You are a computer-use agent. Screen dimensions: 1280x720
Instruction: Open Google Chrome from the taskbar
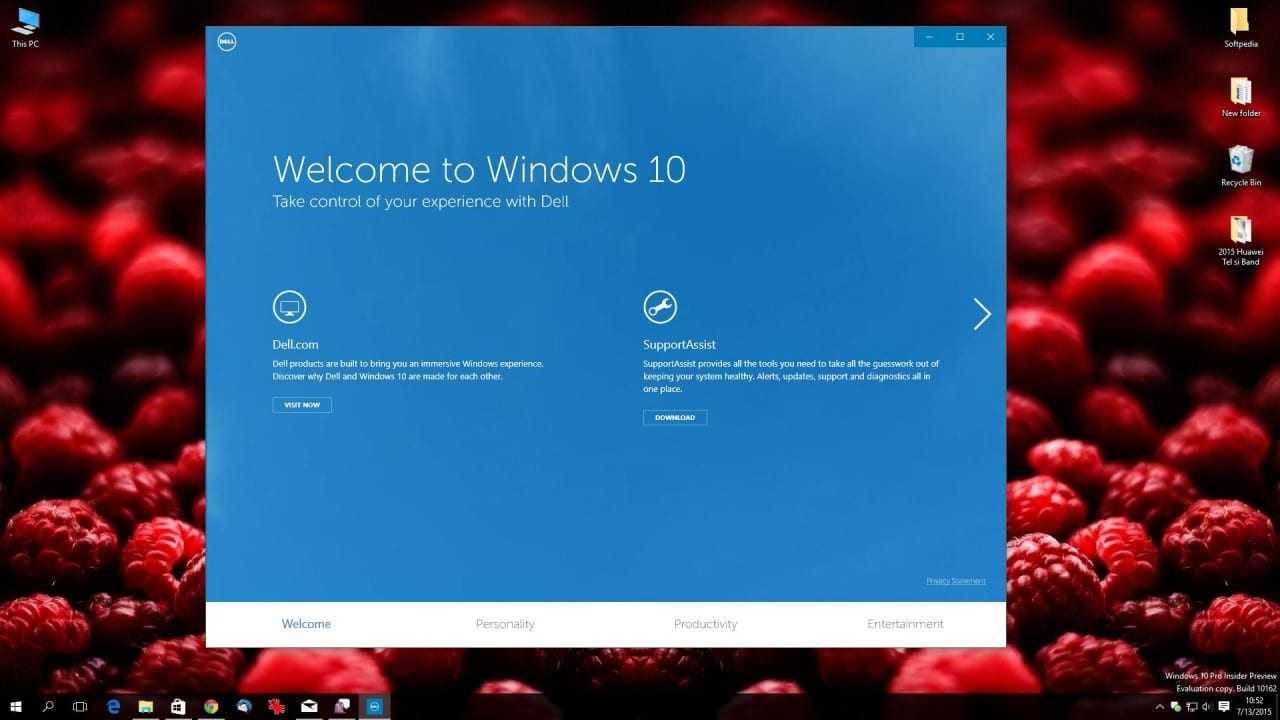coord(211,707)
